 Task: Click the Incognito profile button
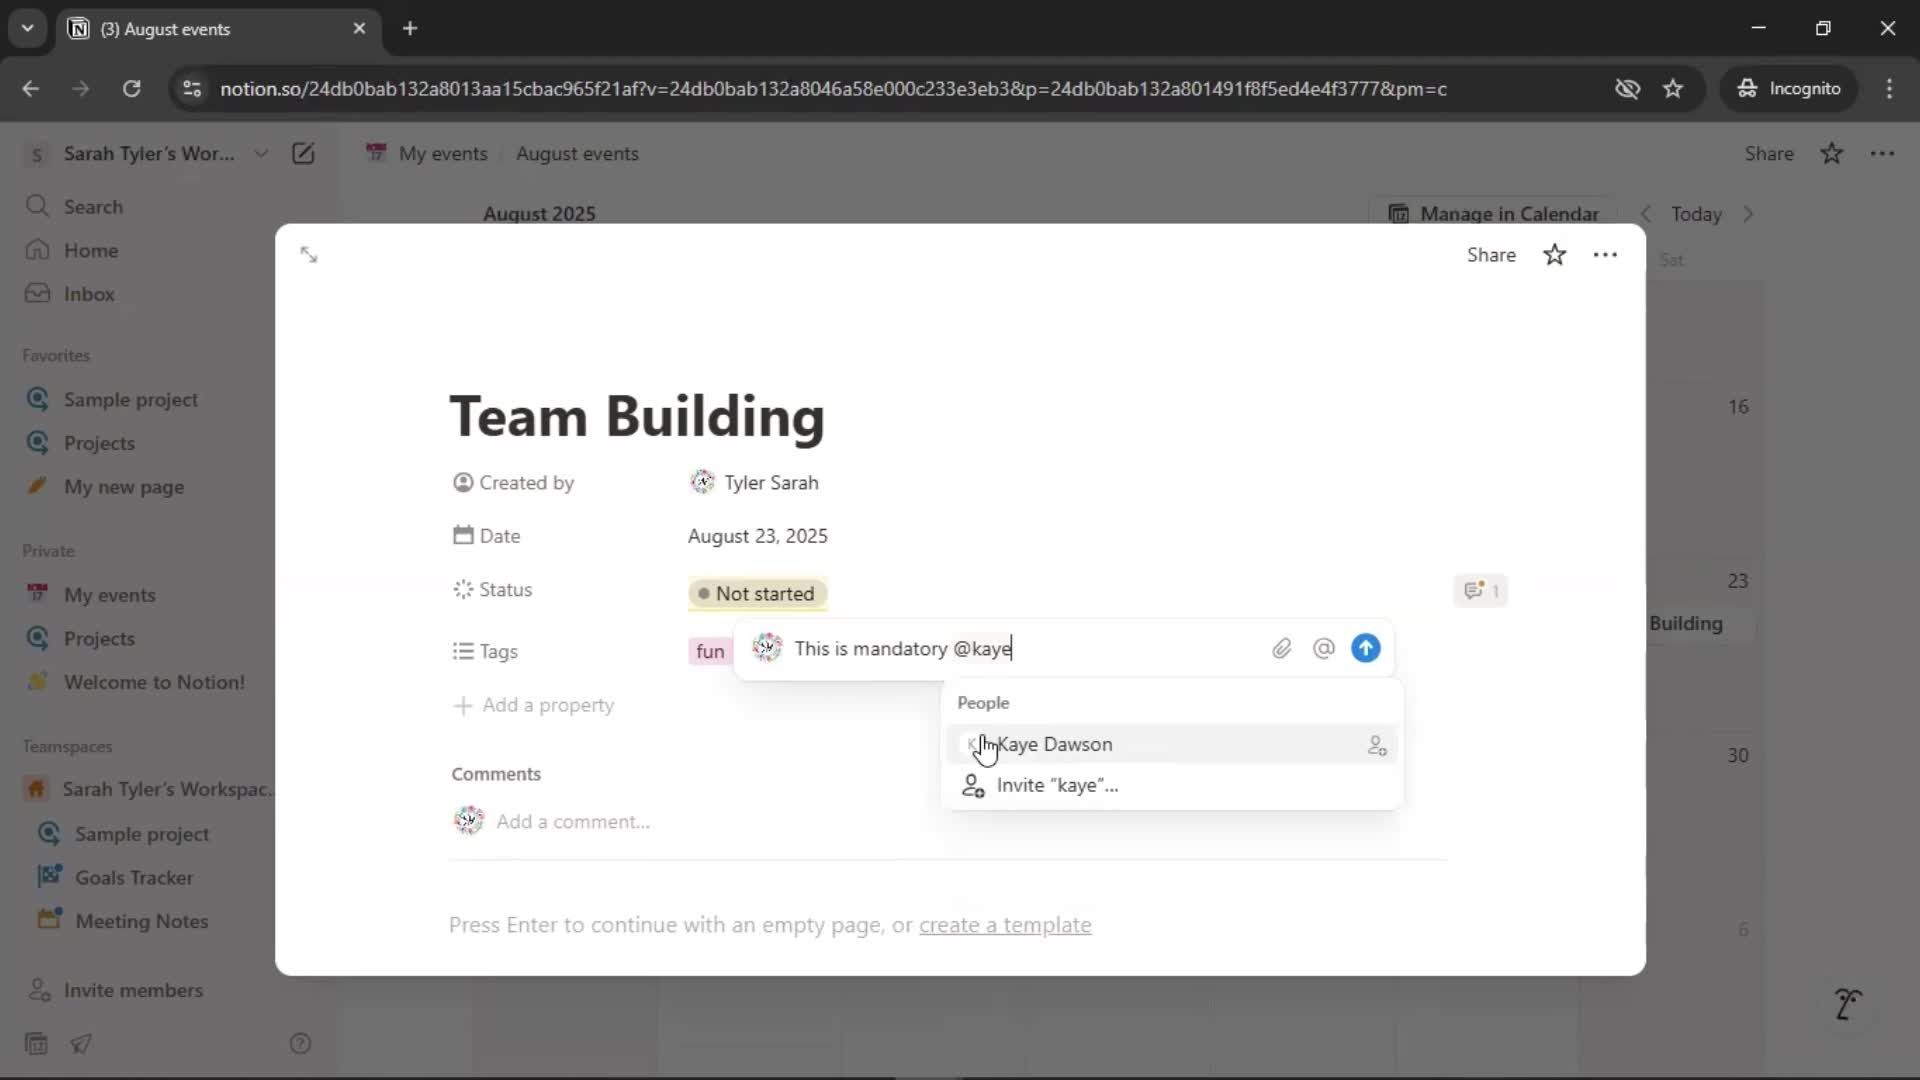pyautogui.click(x=1788, y=89)
